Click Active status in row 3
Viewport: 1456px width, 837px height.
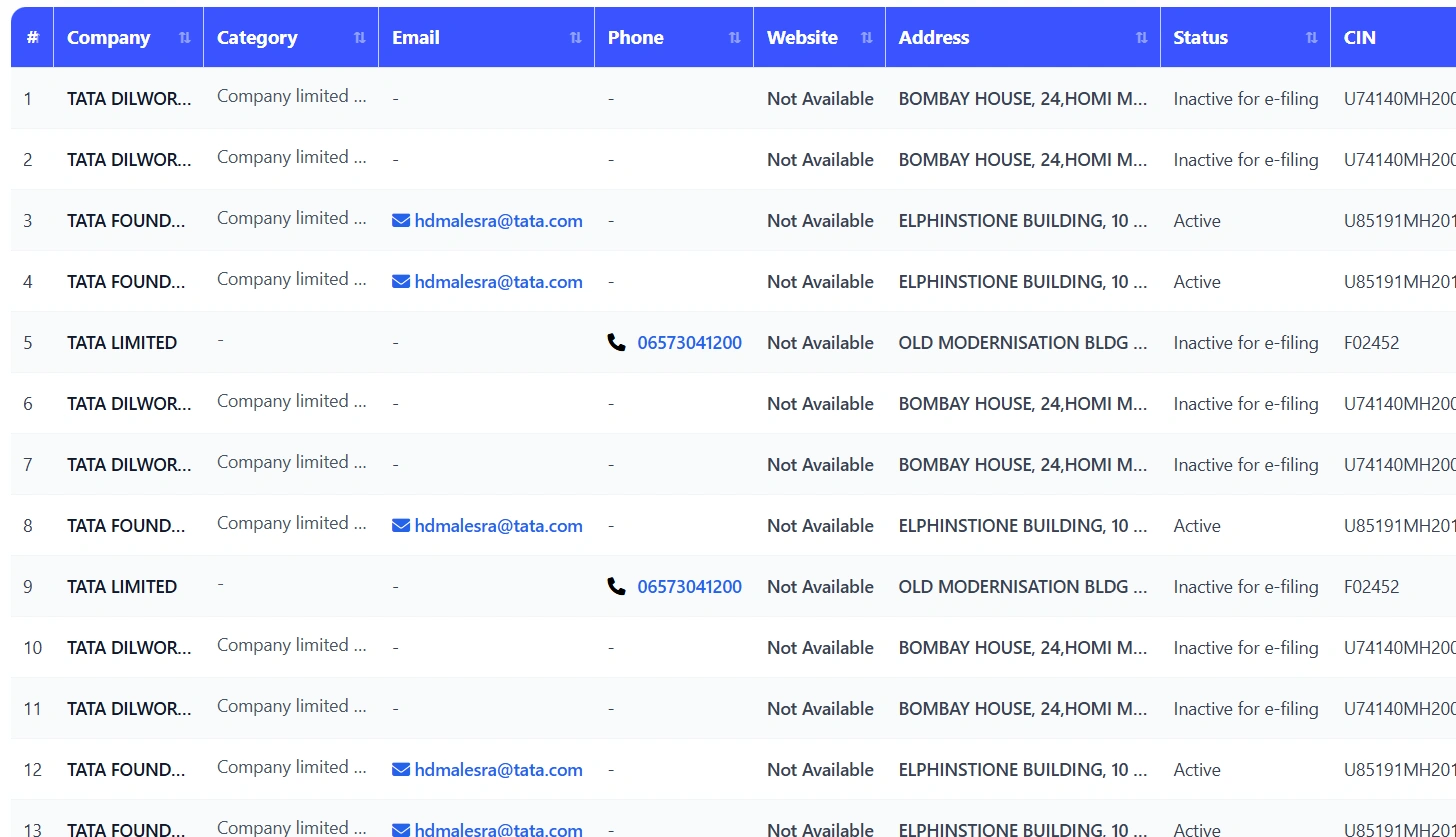point(1197,221)
